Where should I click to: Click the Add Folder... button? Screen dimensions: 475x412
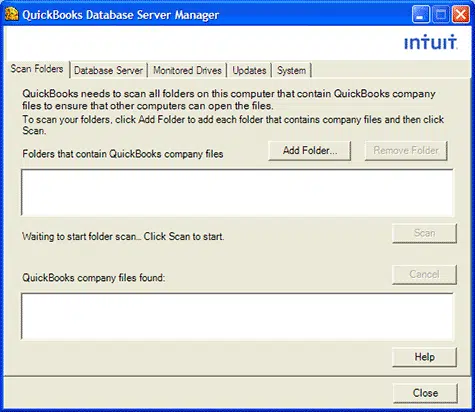tap(310, 151)
